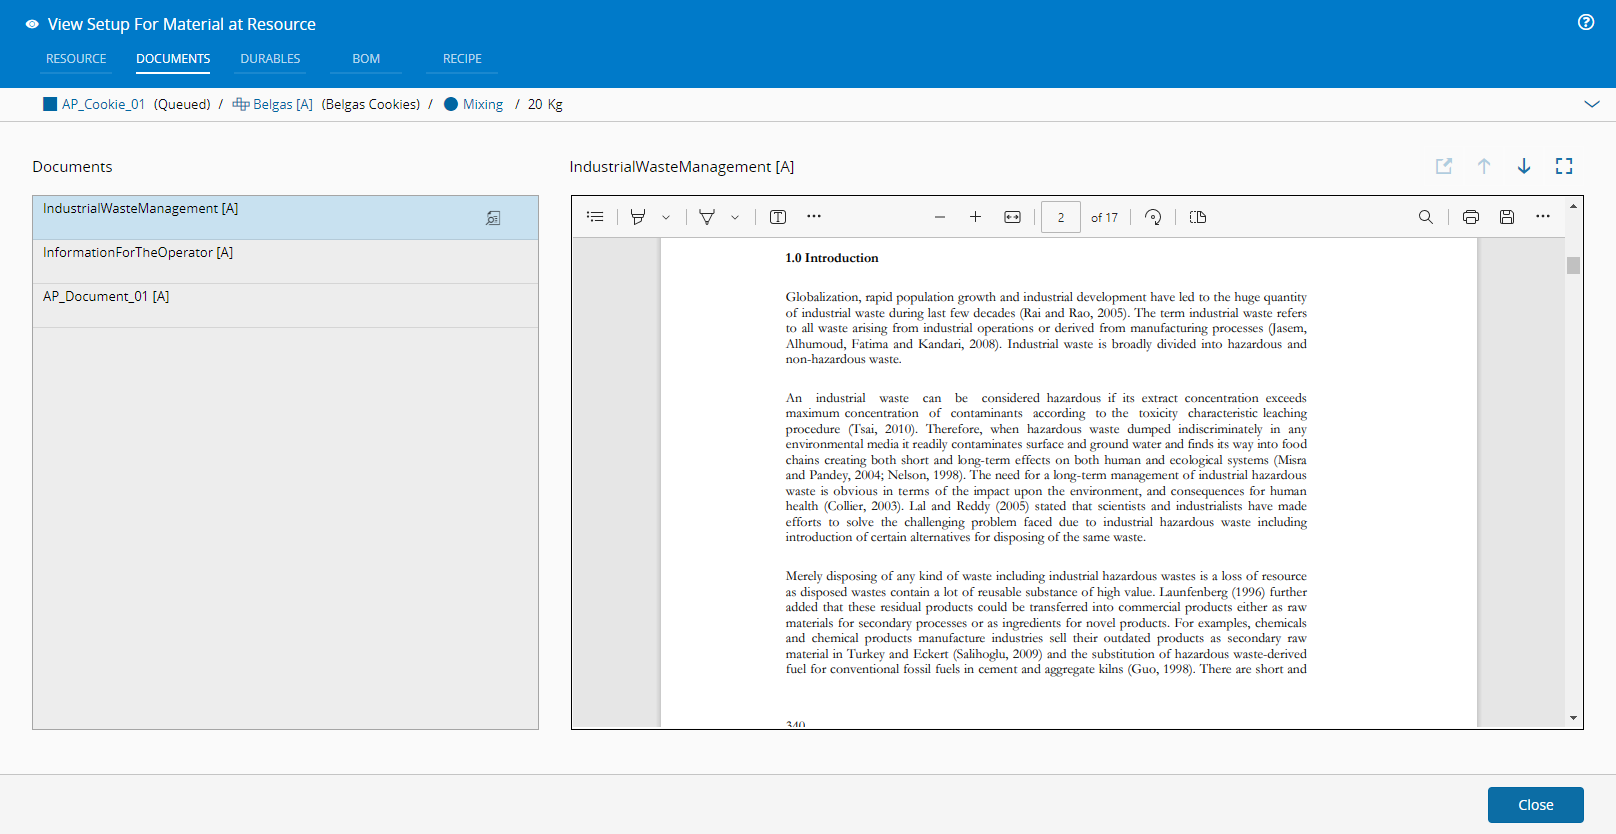This screenshot has width=1616, height=834.
Task: Click the Close button
Action: click(1535, 805)
